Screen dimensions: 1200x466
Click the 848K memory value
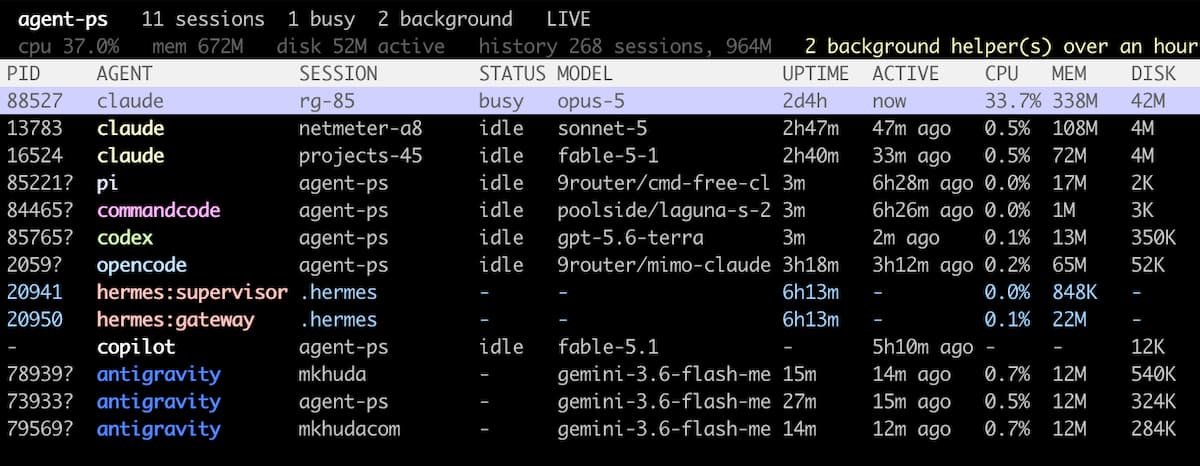[x=1074, y=292]
